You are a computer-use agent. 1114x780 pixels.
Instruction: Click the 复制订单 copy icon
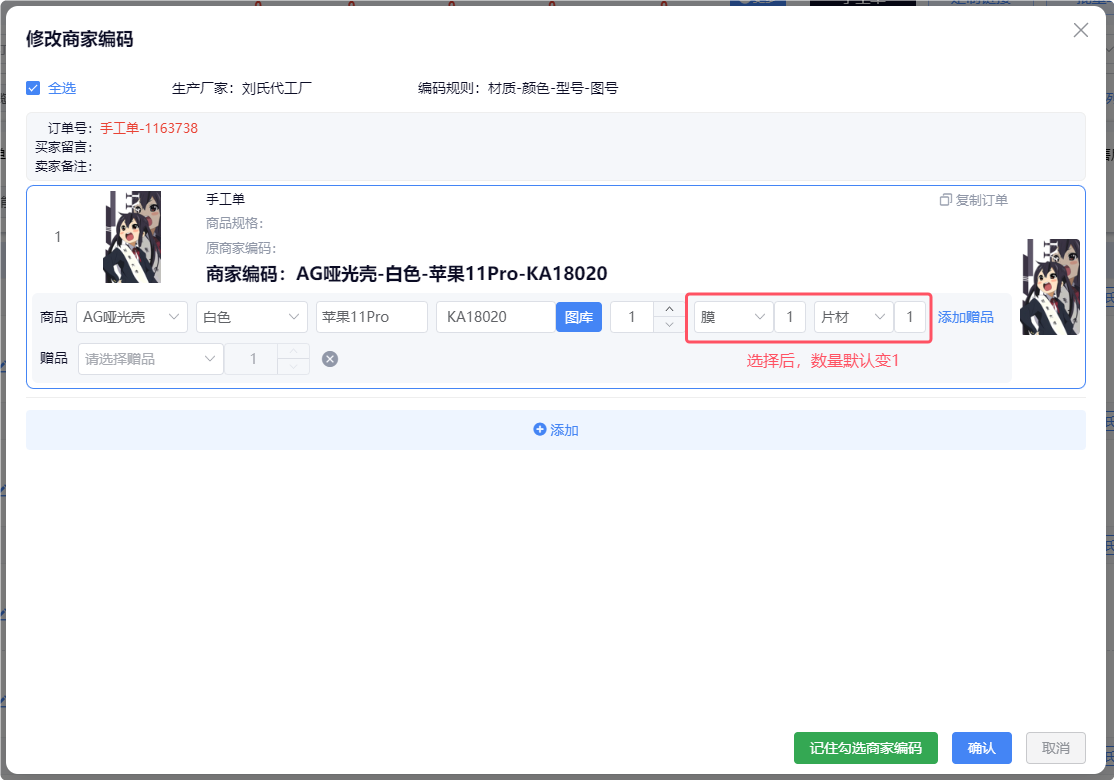tap(946, 200)
